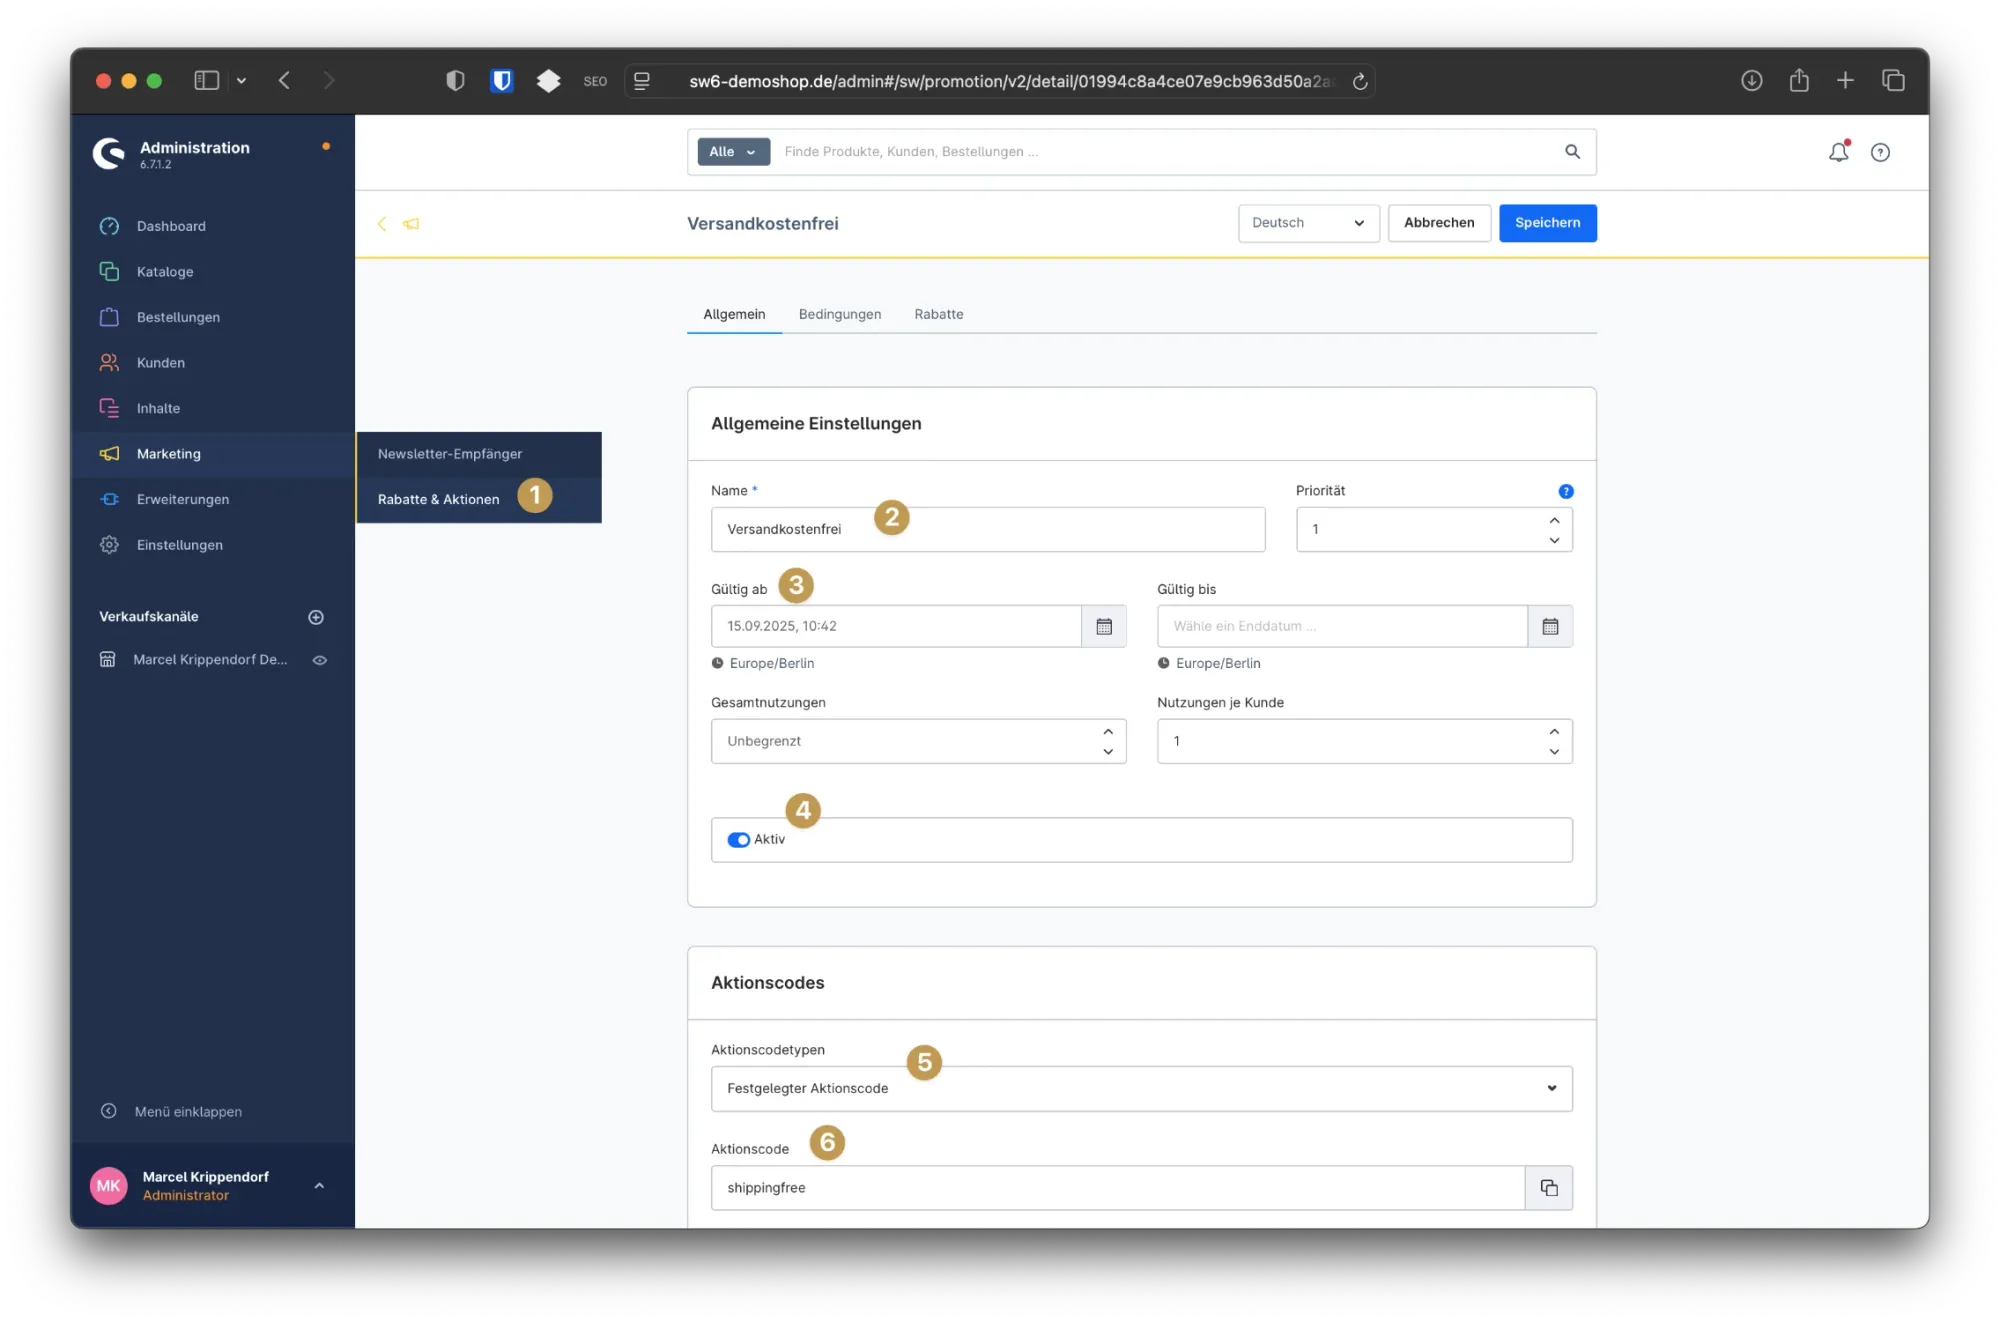The image size is (2000, 1322).
Task: Increase Priorität with the up stepper
Action: click(1554, 521)
